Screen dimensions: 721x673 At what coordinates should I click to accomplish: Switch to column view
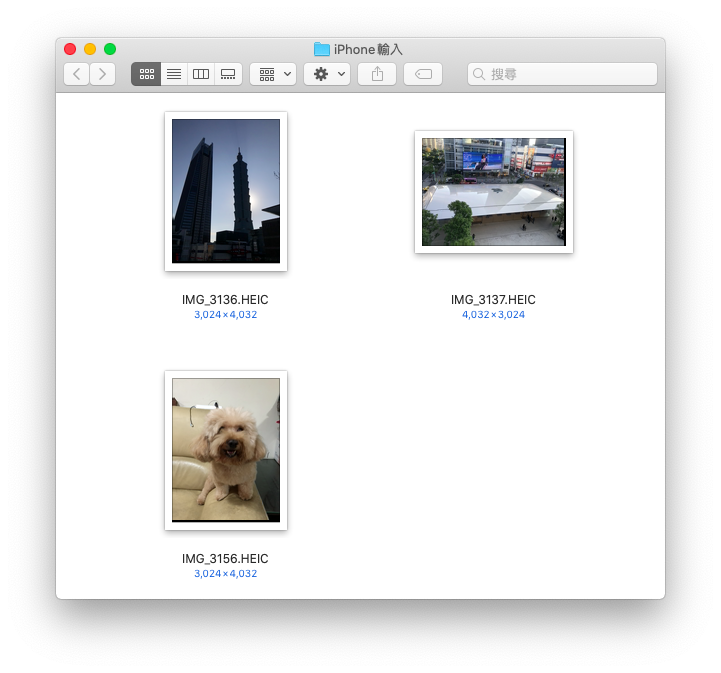coord(201,74)
